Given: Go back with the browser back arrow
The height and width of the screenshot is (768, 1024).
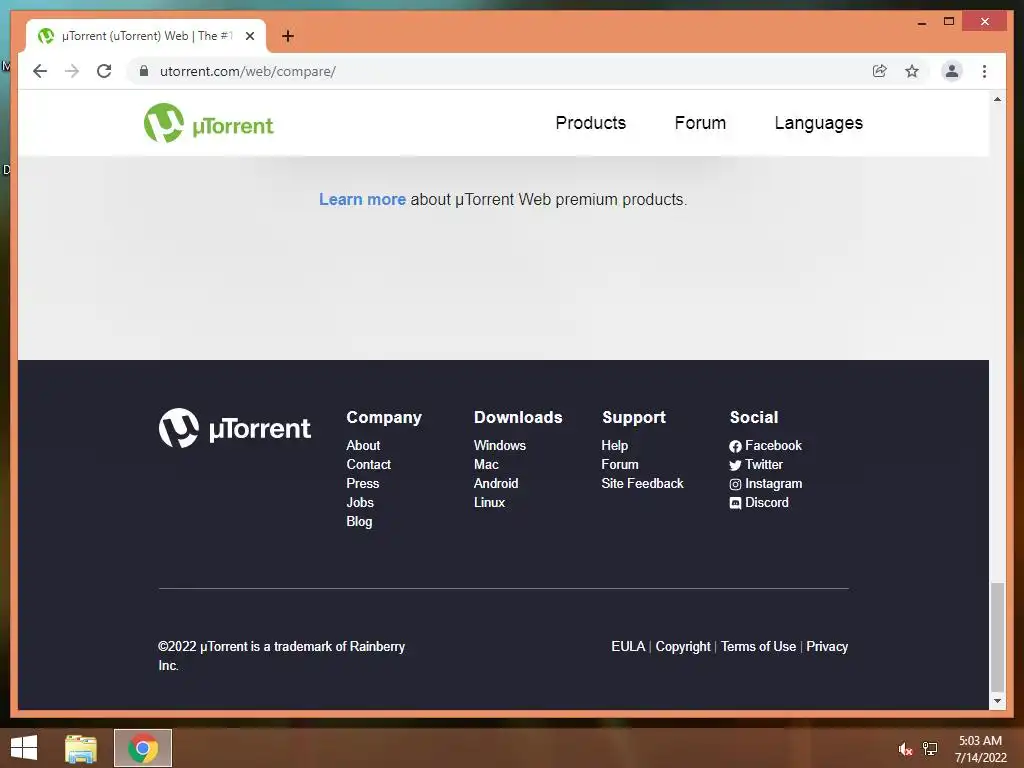Looking at the screenshot, I should (x=40, y=71).
